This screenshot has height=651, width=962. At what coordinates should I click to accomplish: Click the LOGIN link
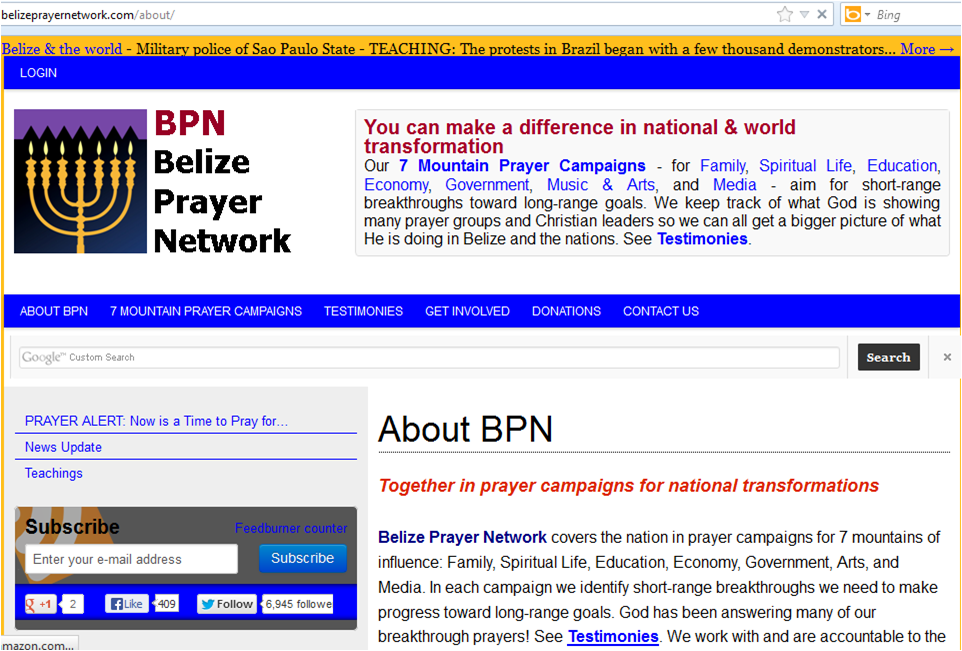38,73
